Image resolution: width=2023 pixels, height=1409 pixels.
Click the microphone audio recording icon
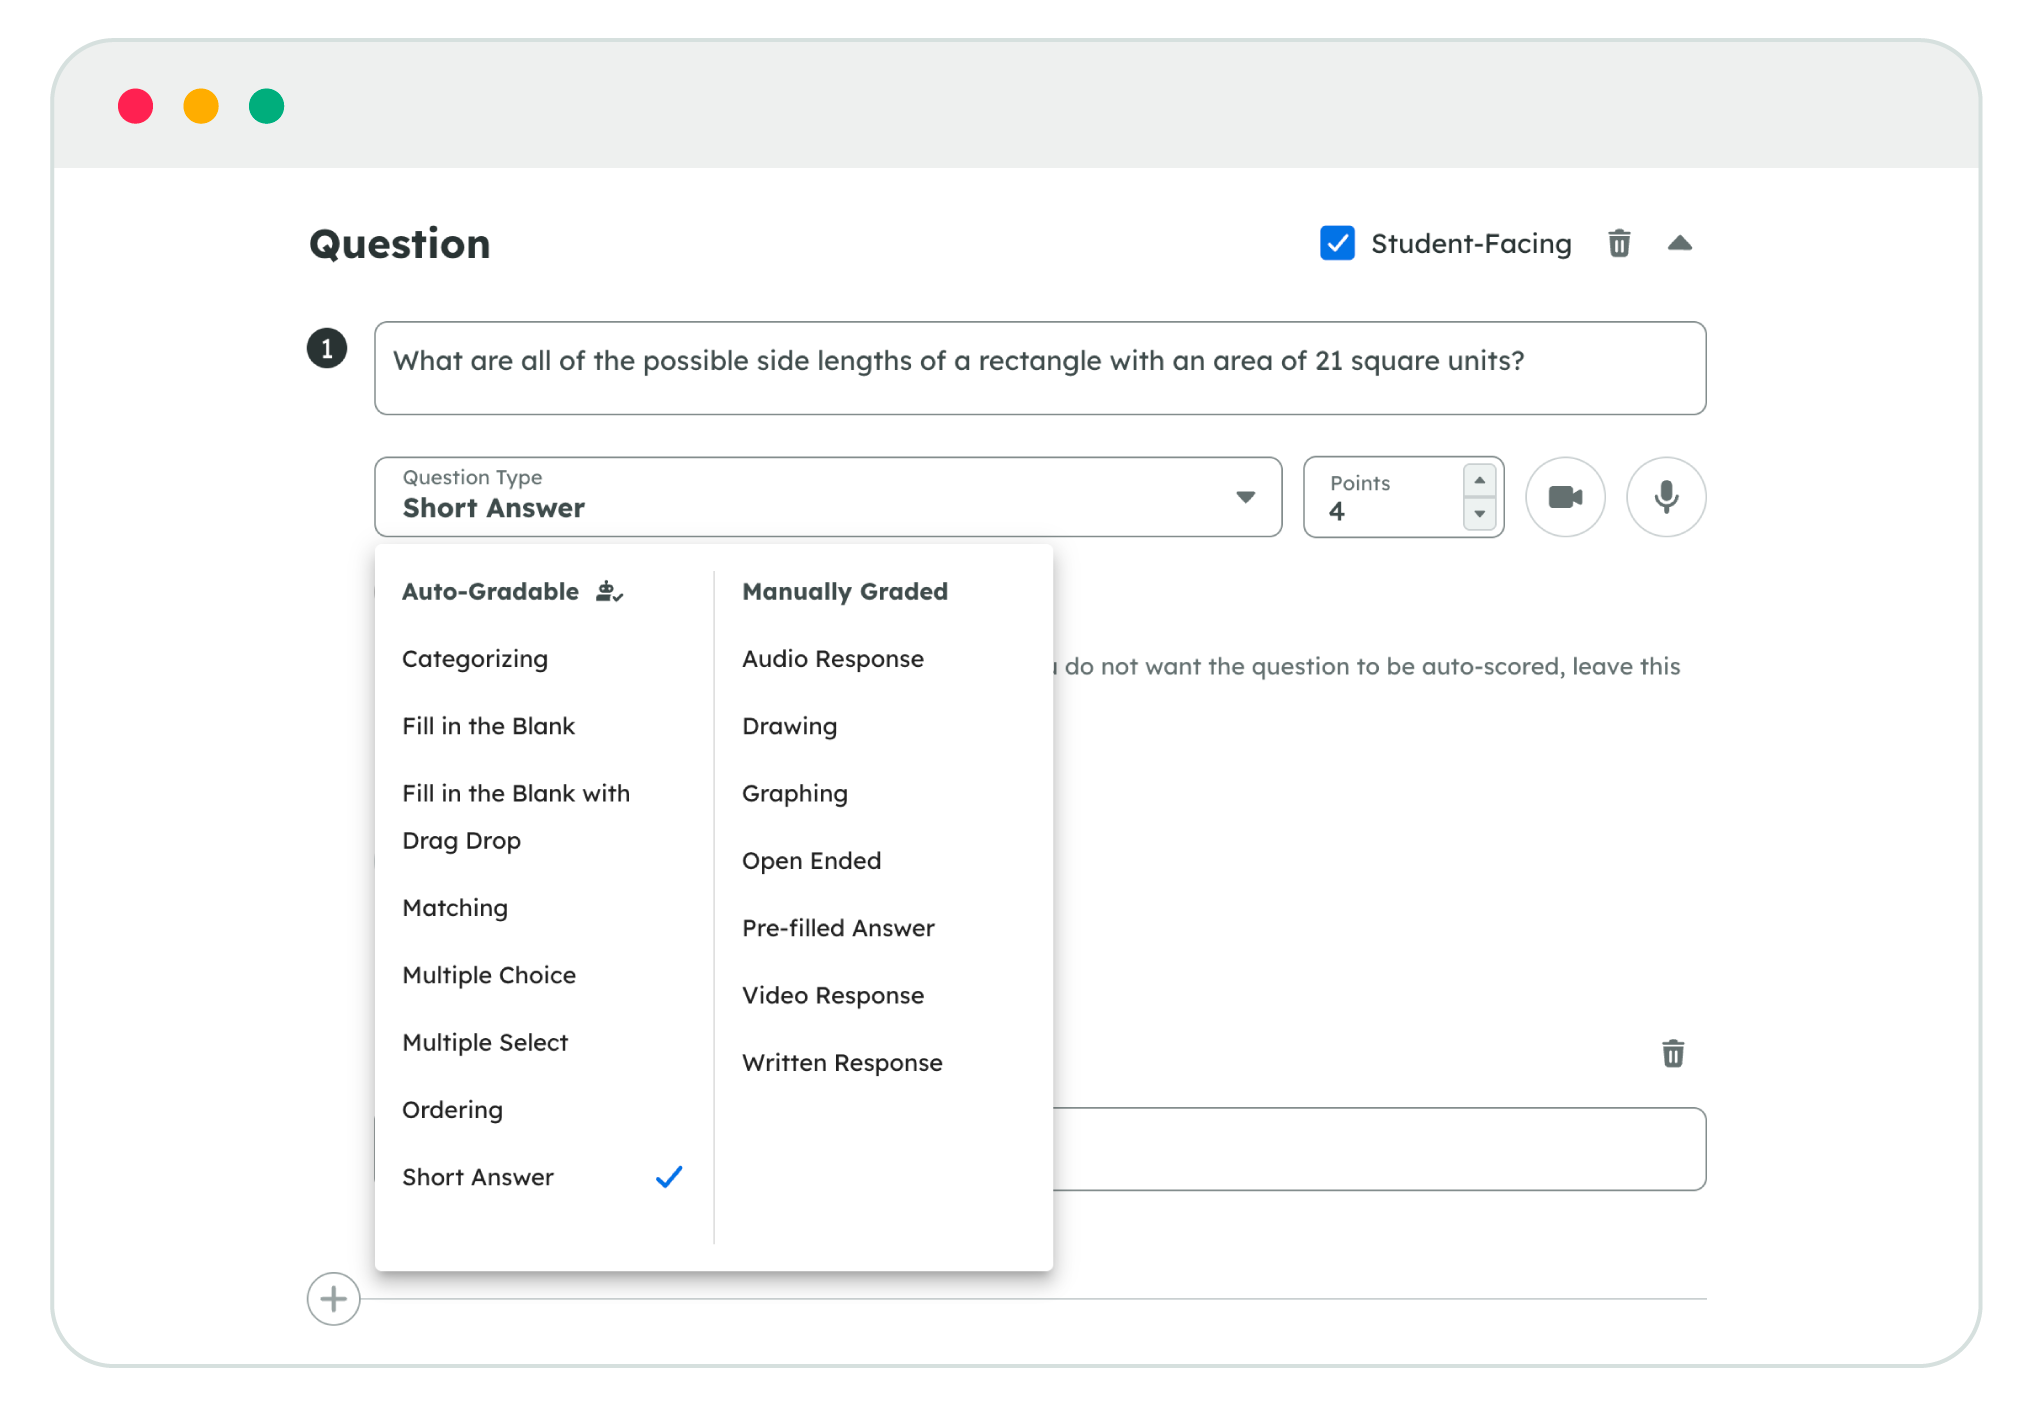click(x=1666, y=497)
